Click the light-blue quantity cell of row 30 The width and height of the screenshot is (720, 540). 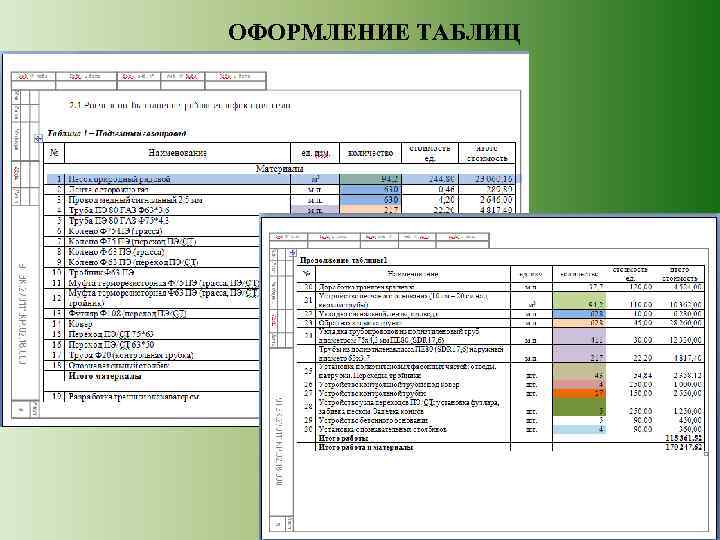579,429
